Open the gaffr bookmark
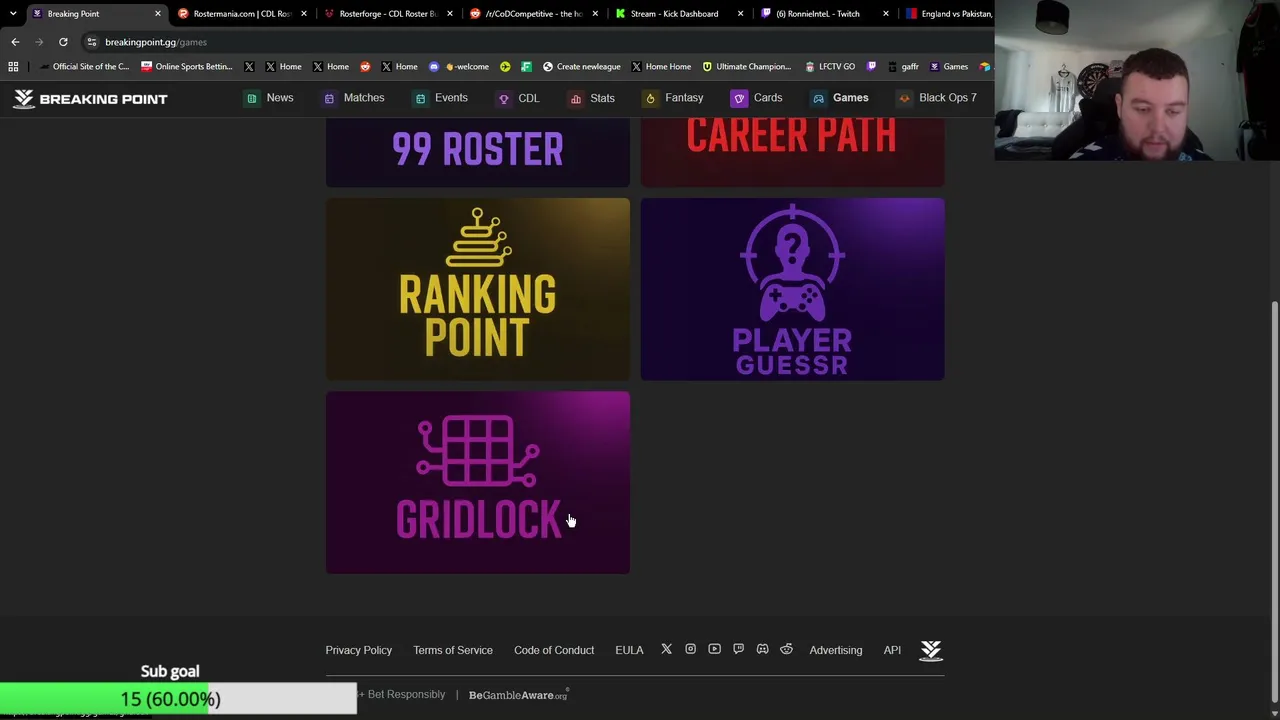This screenshot has width=1280, height=720. point(902,67)
